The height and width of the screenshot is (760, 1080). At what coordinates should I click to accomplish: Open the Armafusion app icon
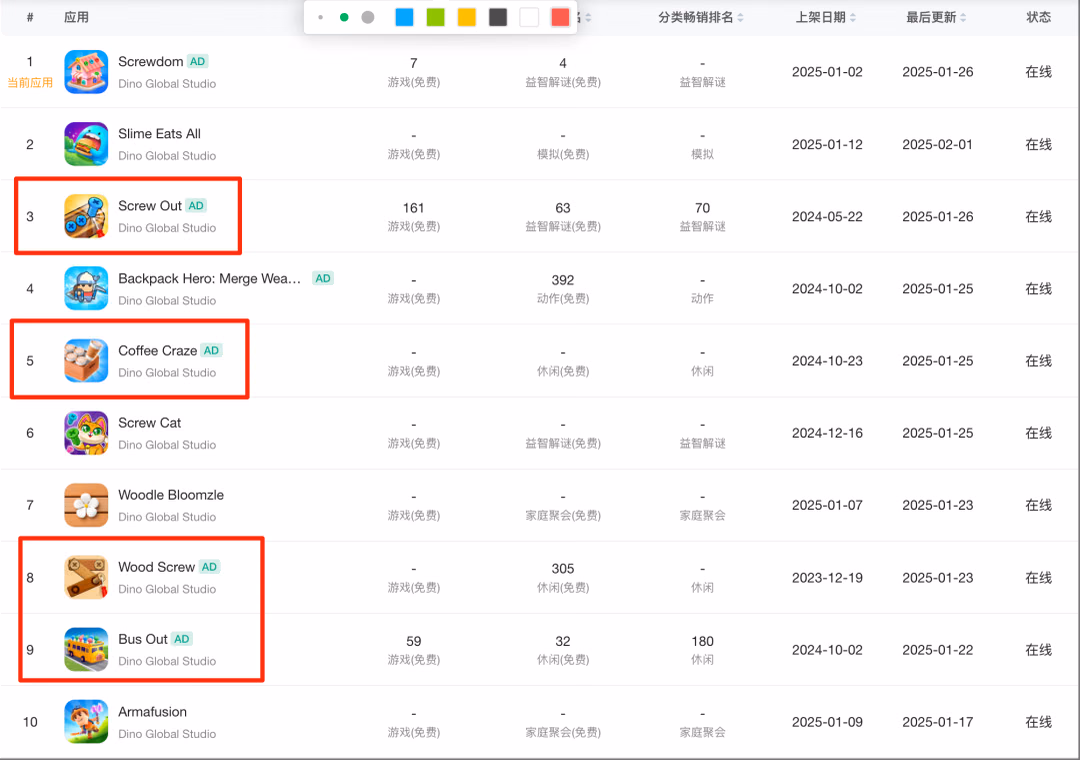click(x=86, y=721)
